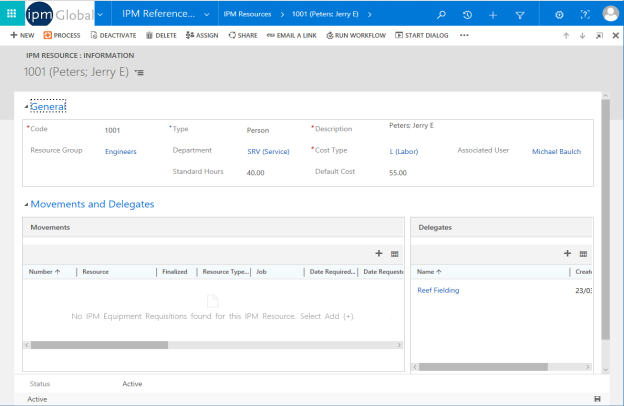Collapse the General section

click(26, 106)
